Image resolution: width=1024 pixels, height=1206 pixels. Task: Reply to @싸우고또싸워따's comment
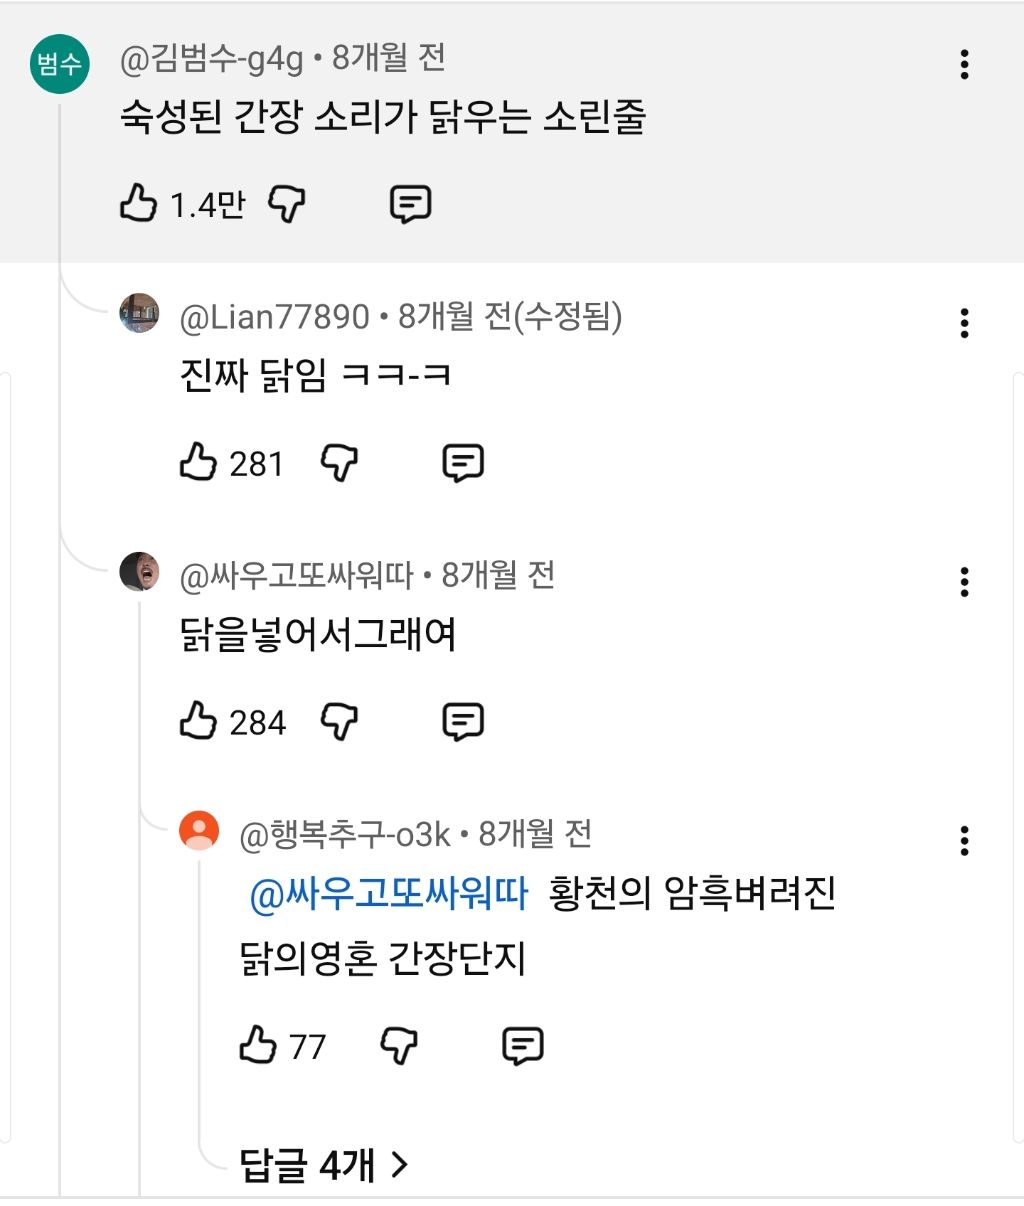click(x=463, y=721)
